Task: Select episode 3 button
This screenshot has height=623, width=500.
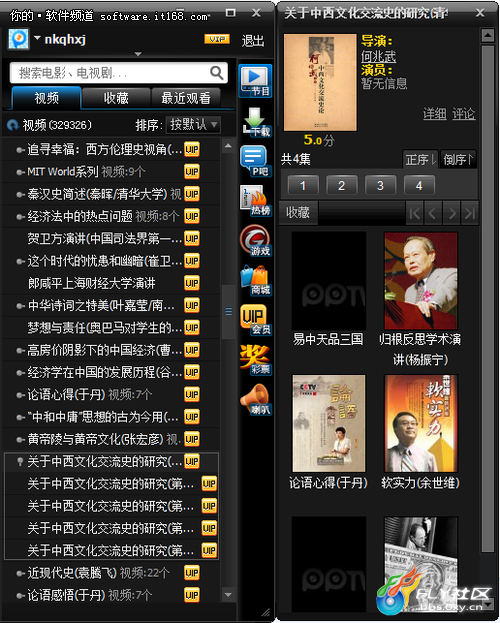Action: point(380,186)
